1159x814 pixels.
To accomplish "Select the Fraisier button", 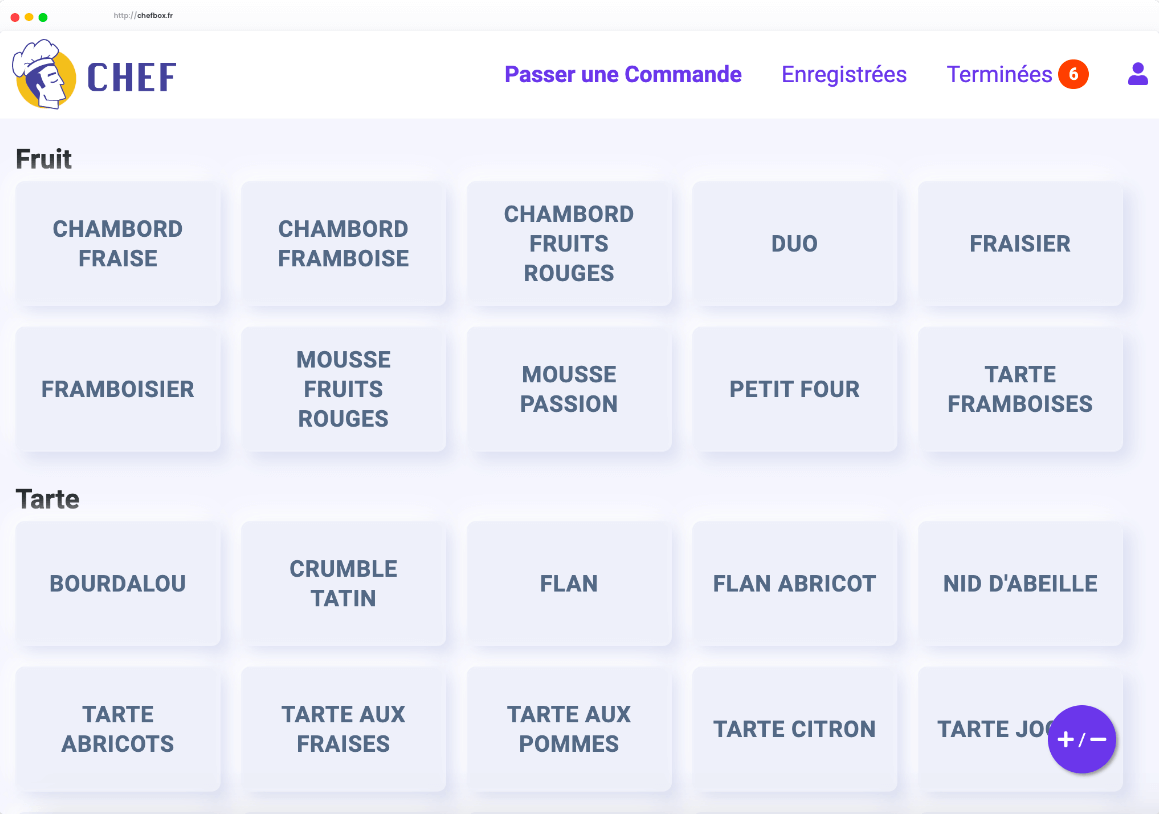I will pyautogui.click(x=1020, y=244).
